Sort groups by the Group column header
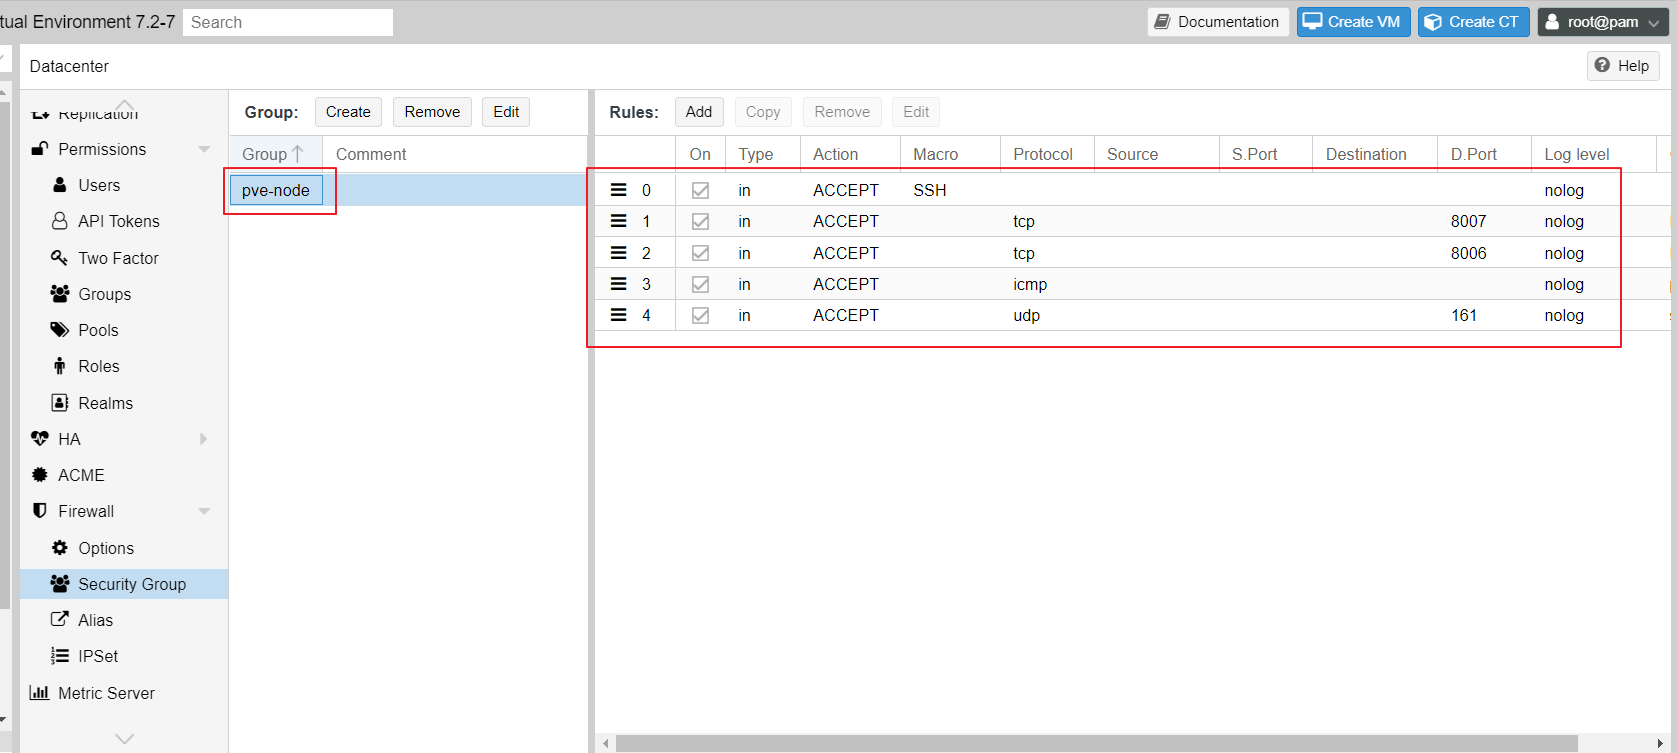This screenshot has width=1677, height=753. tap(274, 154)
